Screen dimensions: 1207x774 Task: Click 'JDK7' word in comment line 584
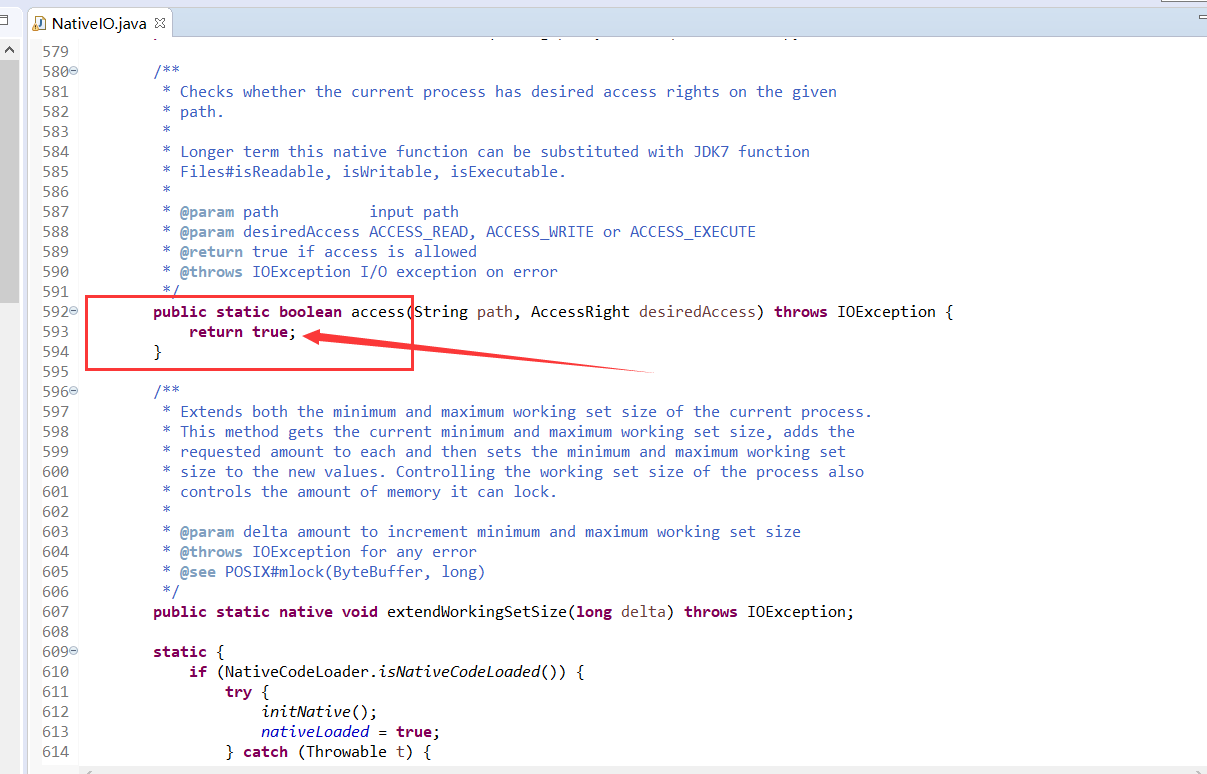tap(710, 151)
